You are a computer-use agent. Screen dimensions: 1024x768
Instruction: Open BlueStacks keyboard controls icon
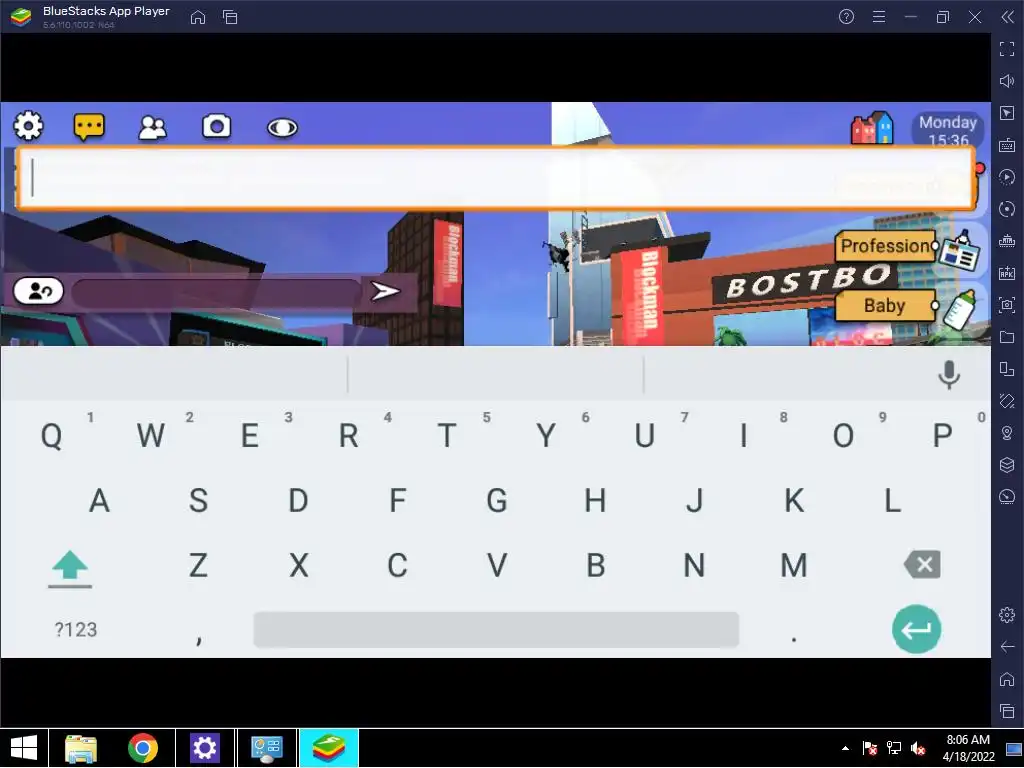click(x=1007, y=145)
